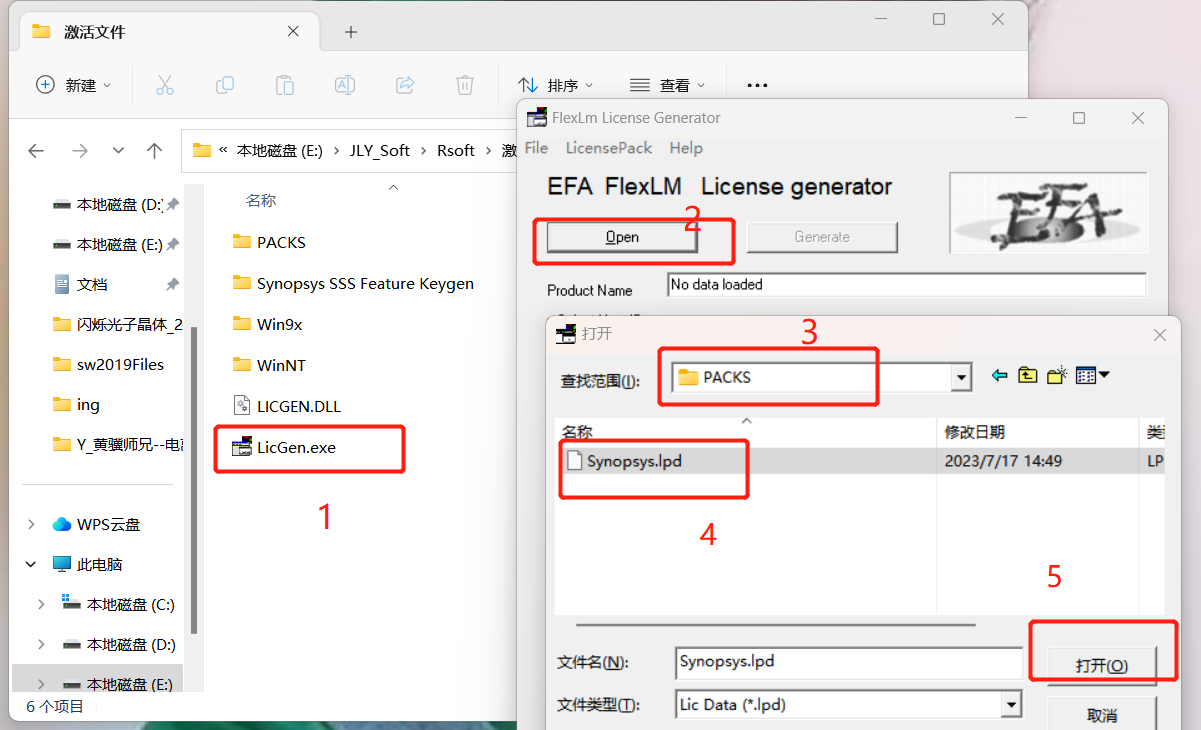1201x730 pixels.
Task: Click the Open button in License generator
Action: pyautogui.click(x=622, y=237)
